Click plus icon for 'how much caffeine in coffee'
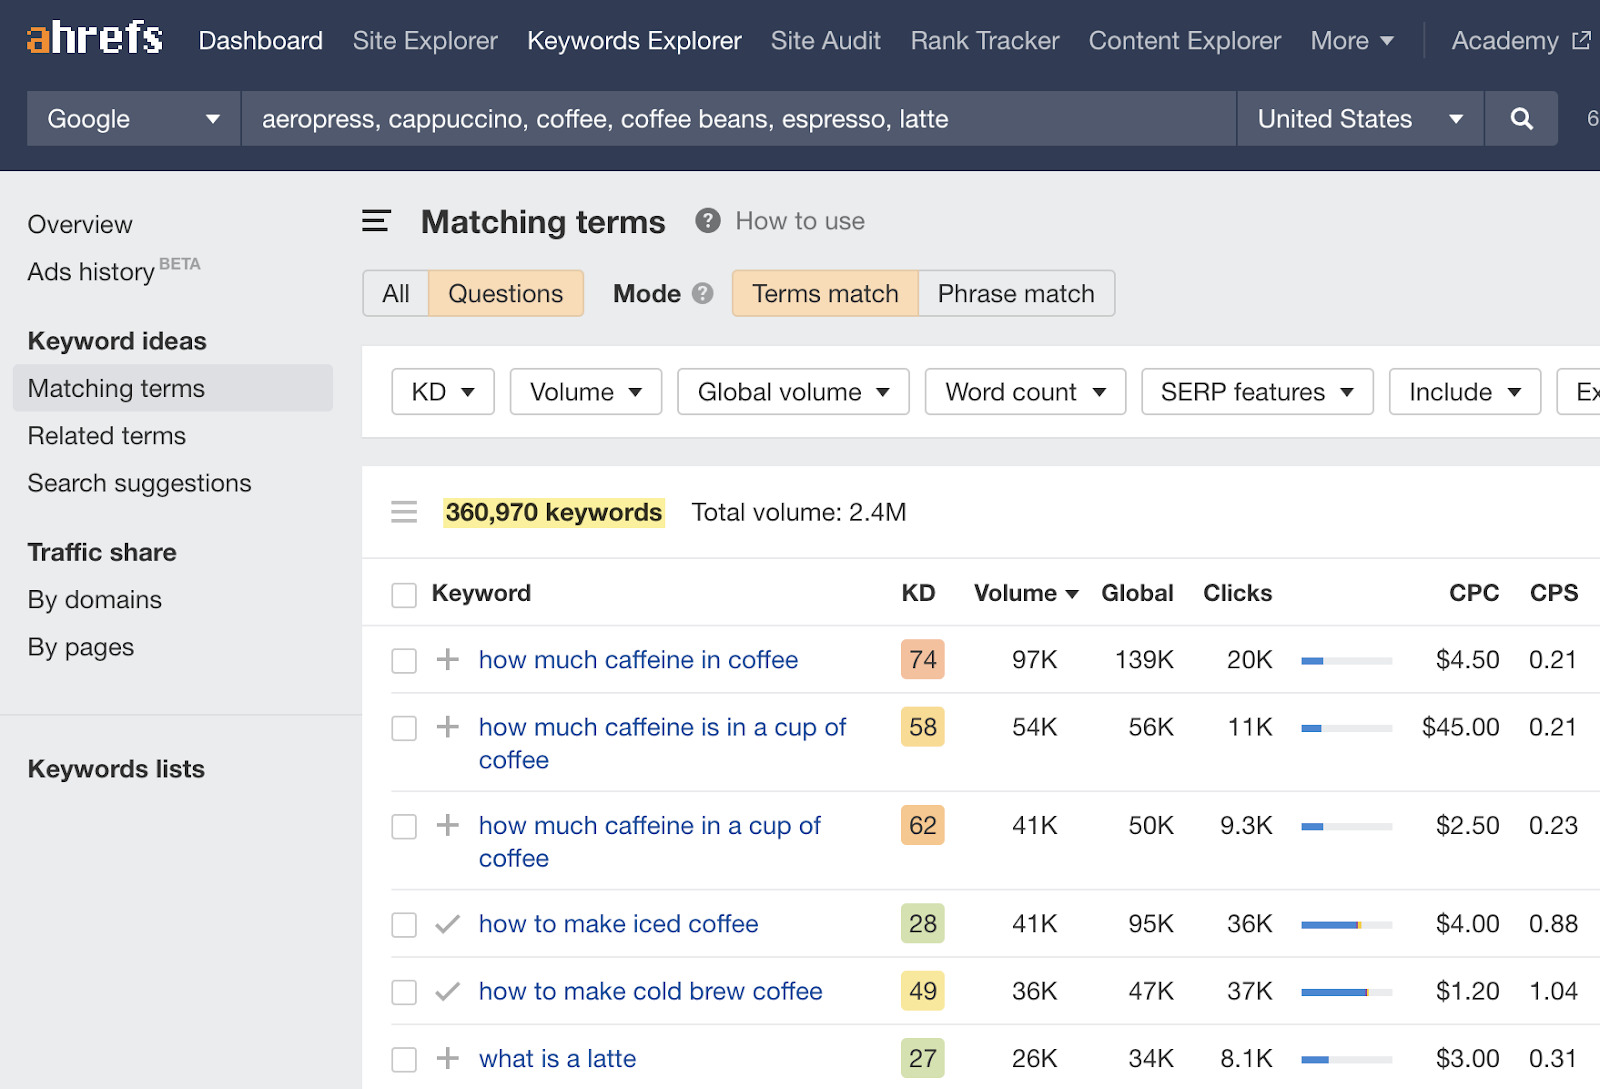The image size is (1600, 1089). [x=448, y=659]
